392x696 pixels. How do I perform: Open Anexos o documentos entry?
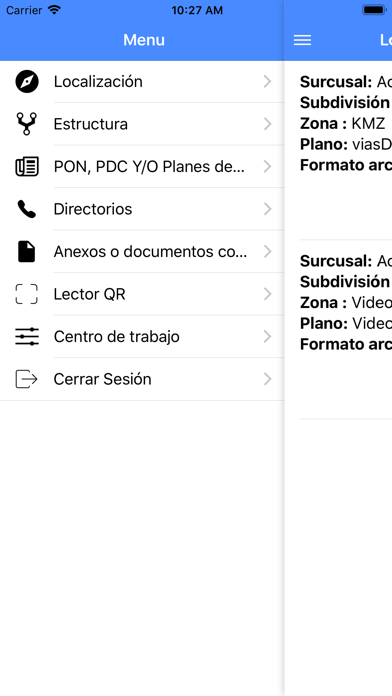pos(142,252)
